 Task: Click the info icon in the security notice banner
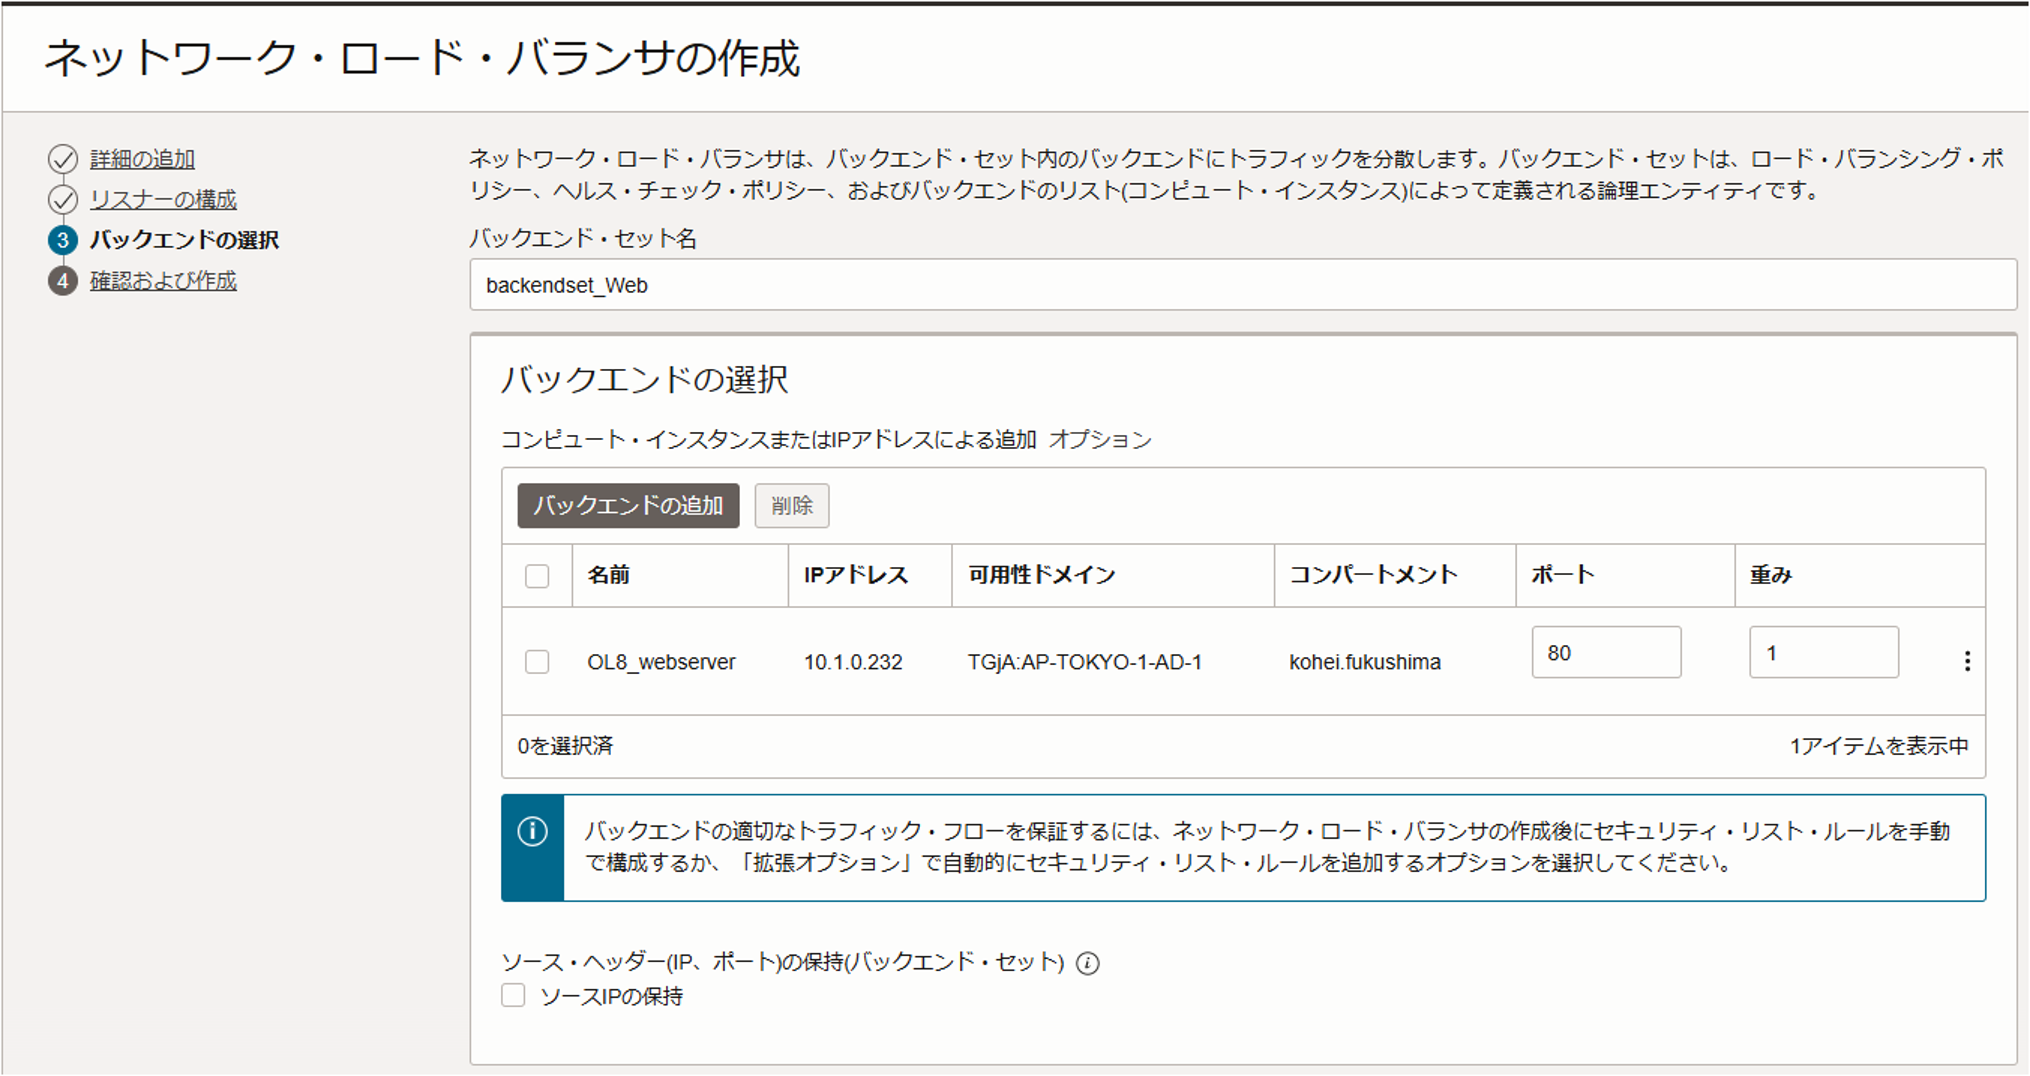pos(532,830)
